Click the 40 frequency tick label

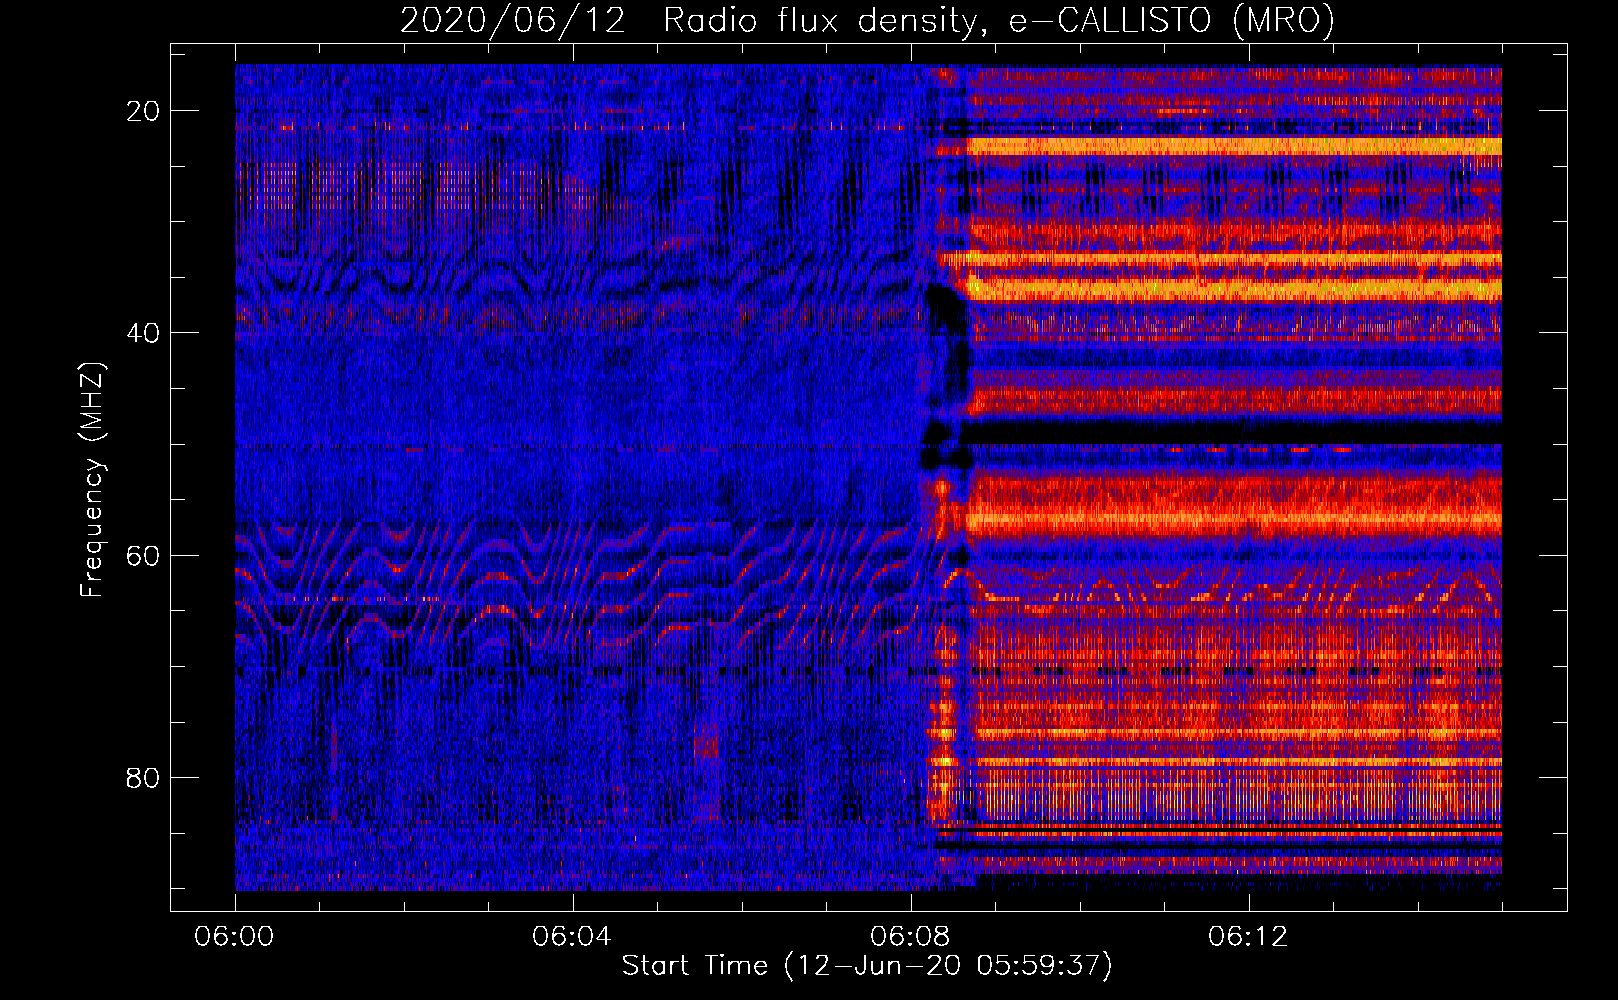pyautogui.click(x=144, y=333)
